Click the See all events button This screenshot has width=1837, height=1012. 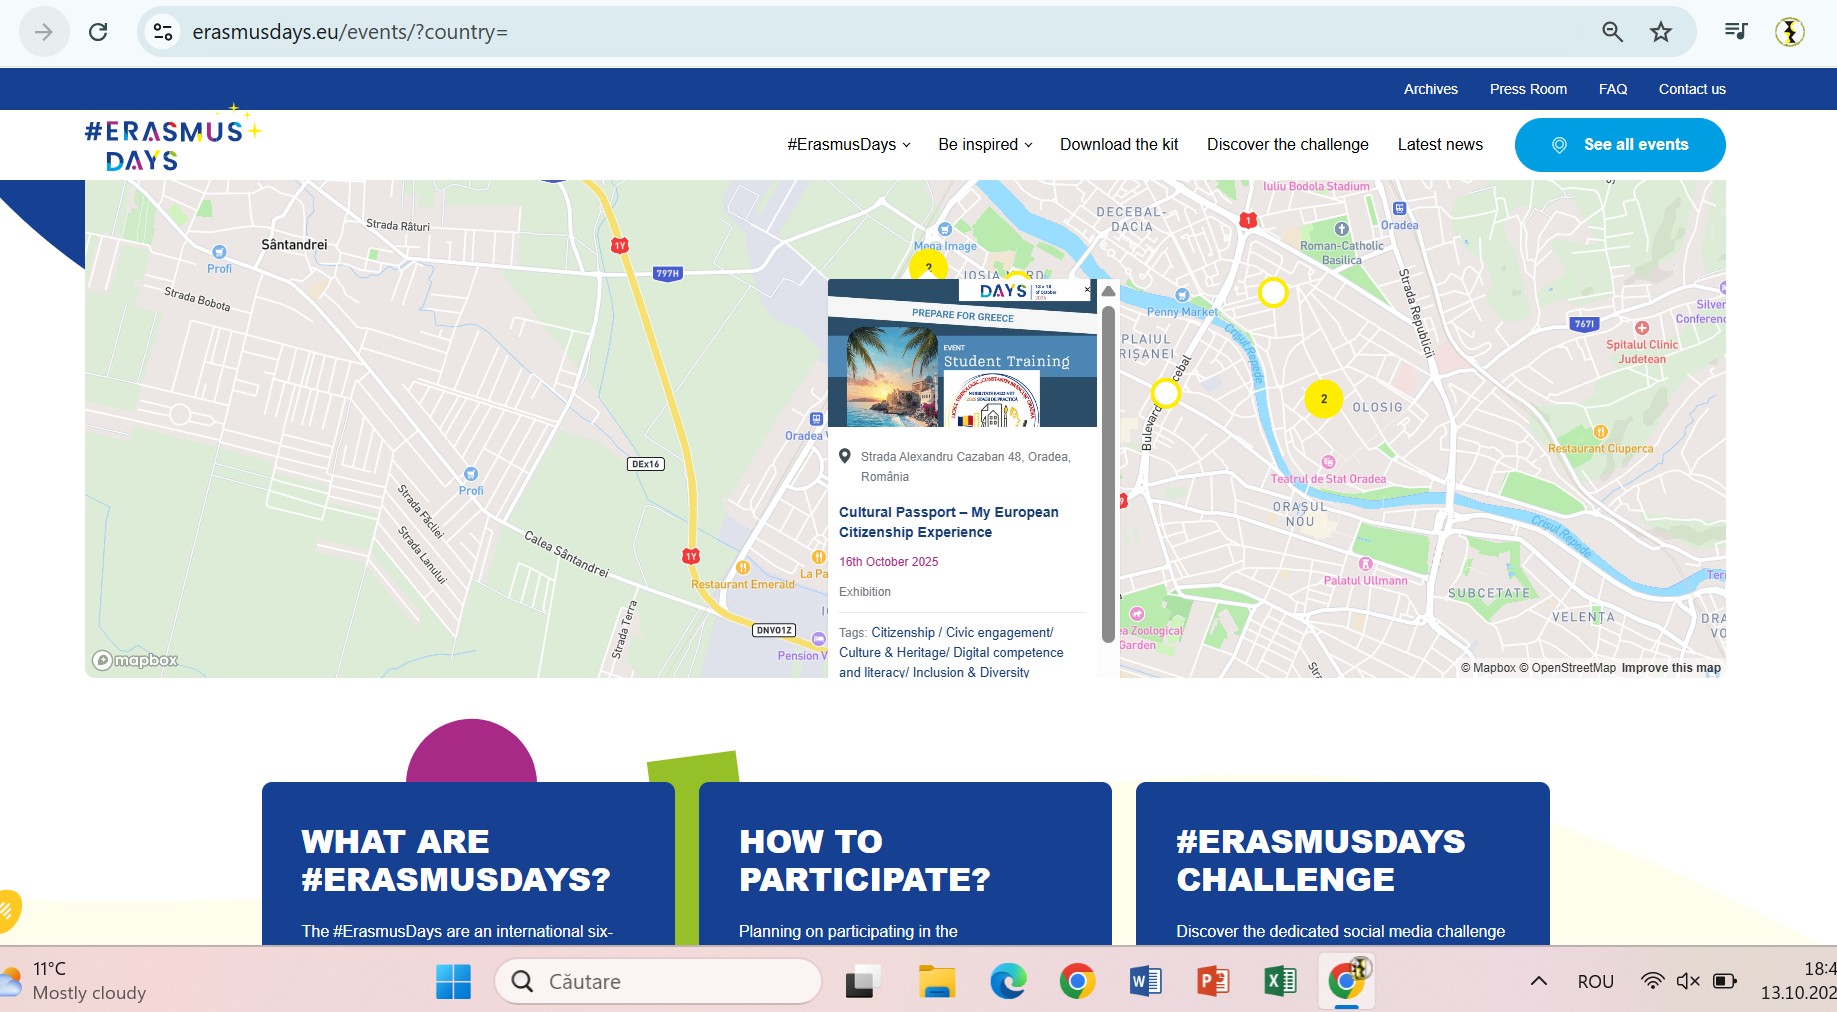1619,145
